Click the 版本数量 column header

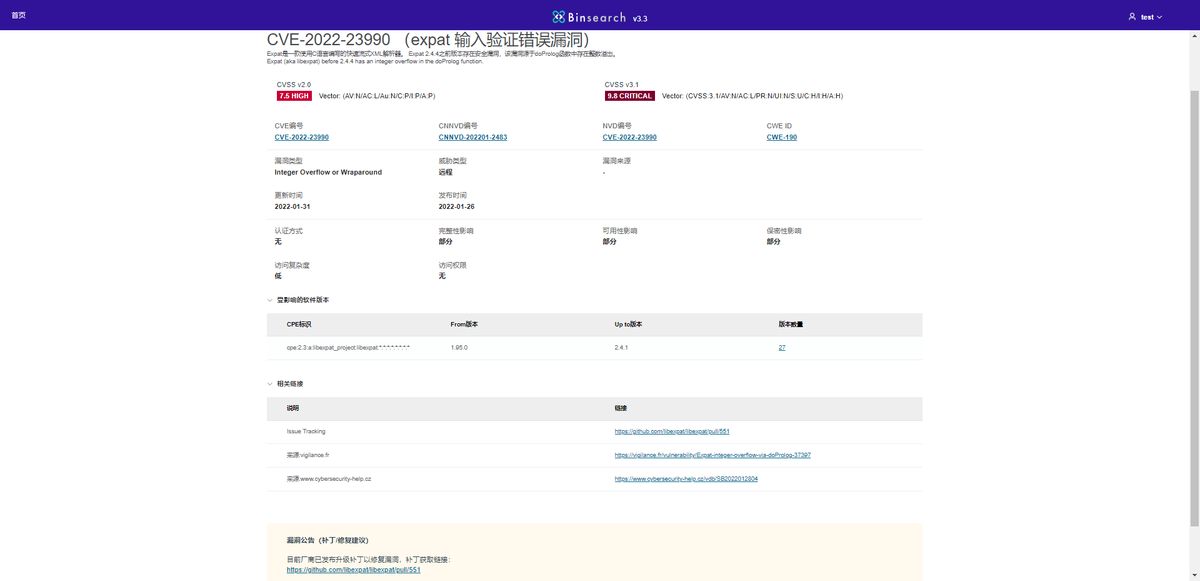(x=791, y=325)
